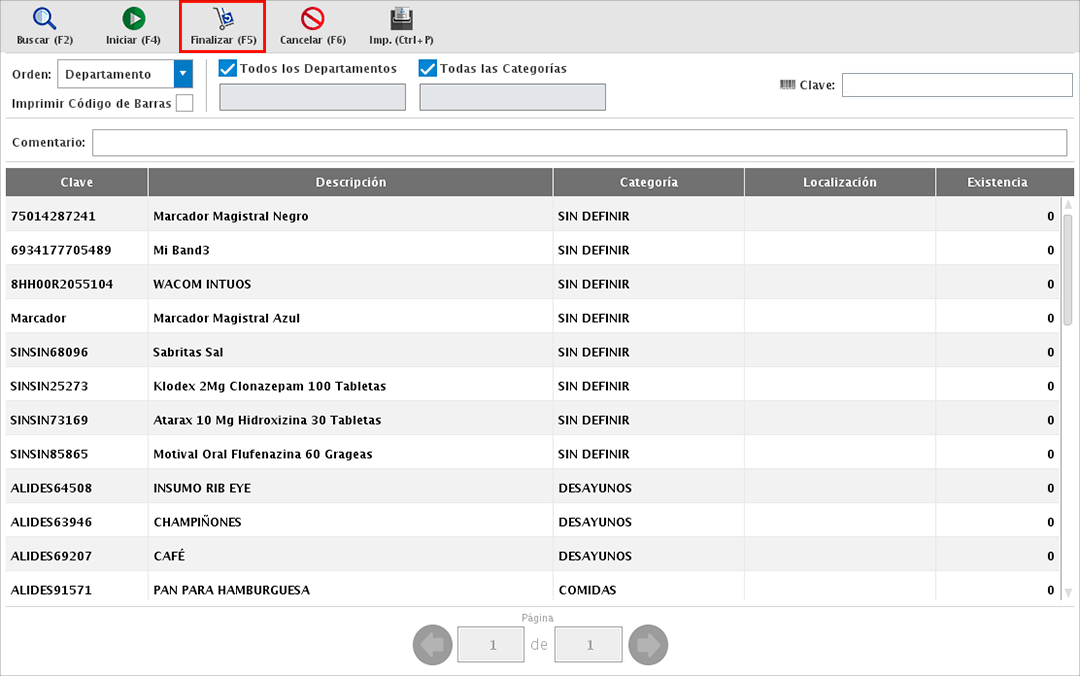Go to previous page with left arrow
The height and width of the screenshot is (676, 1080).
point(432,645)
